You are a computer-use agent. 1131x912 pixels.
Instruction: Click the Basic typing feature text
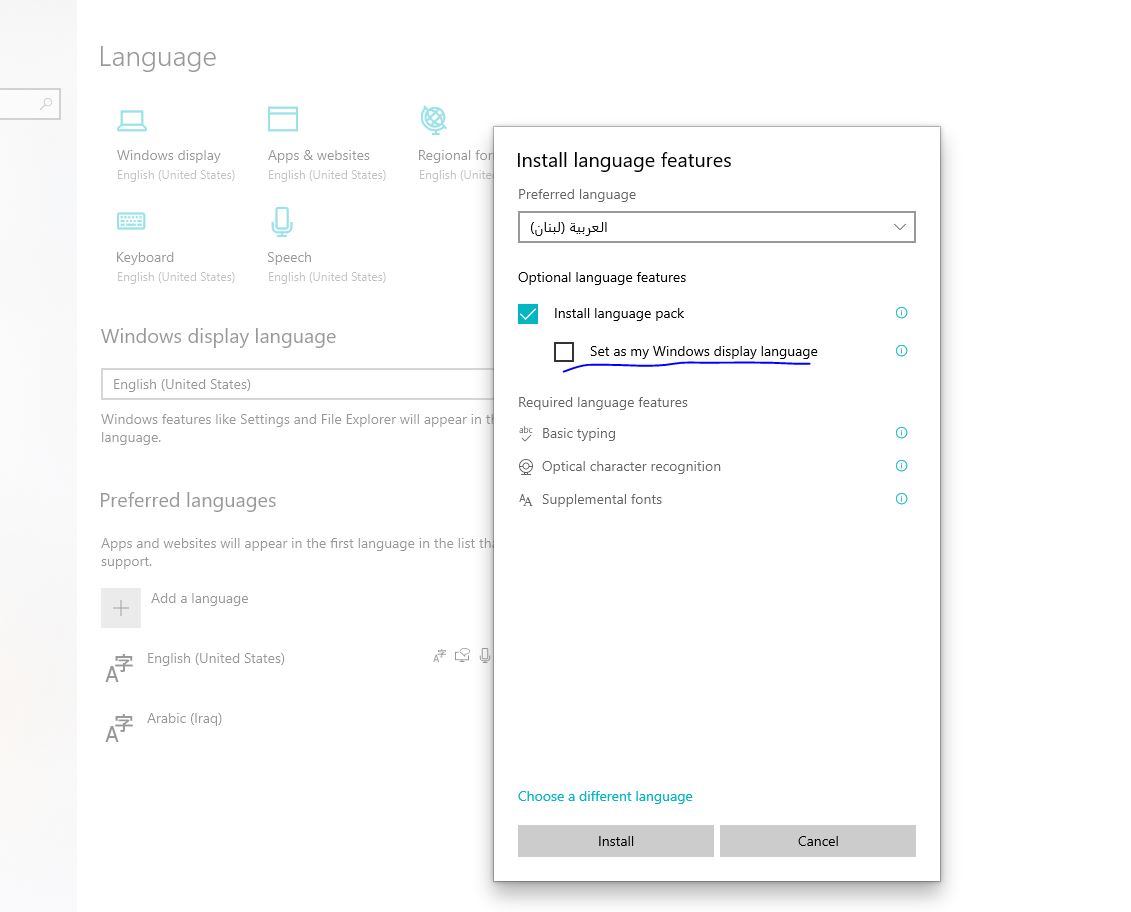(x=578, y=434)
